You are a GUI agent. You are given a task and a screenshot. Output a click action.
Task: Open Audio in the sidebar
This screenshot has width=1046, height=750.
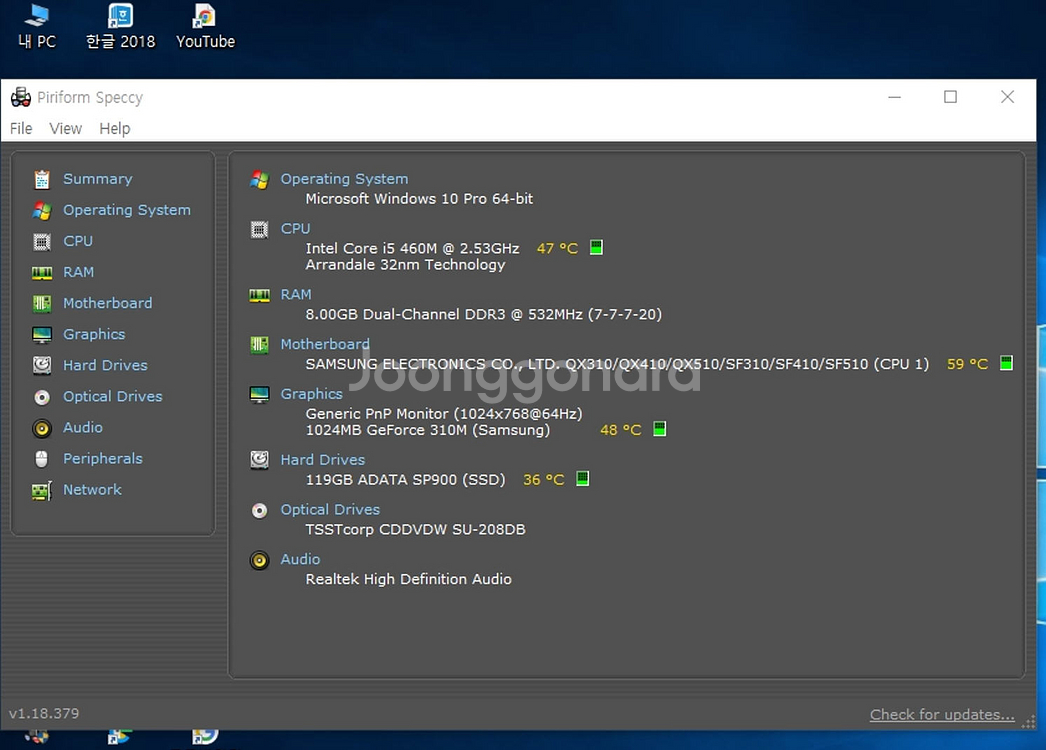point(83,427)
